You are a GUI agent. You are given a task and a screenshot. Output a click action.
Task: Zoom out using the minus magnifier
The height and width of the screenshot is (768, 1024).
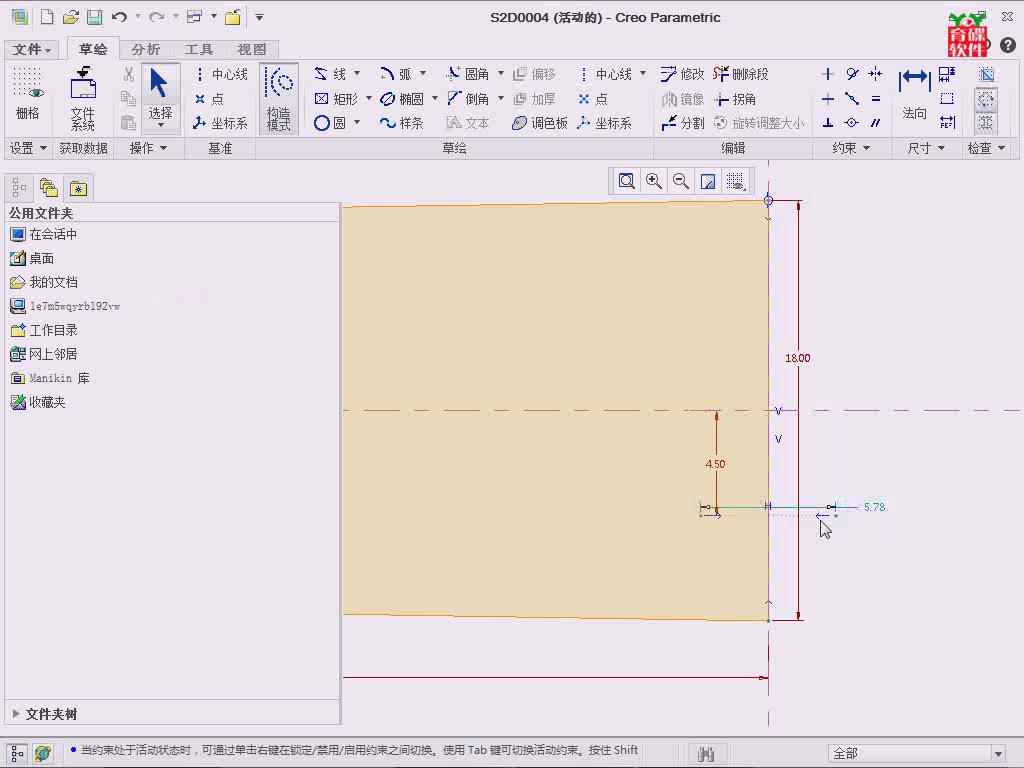click(680, 181)
